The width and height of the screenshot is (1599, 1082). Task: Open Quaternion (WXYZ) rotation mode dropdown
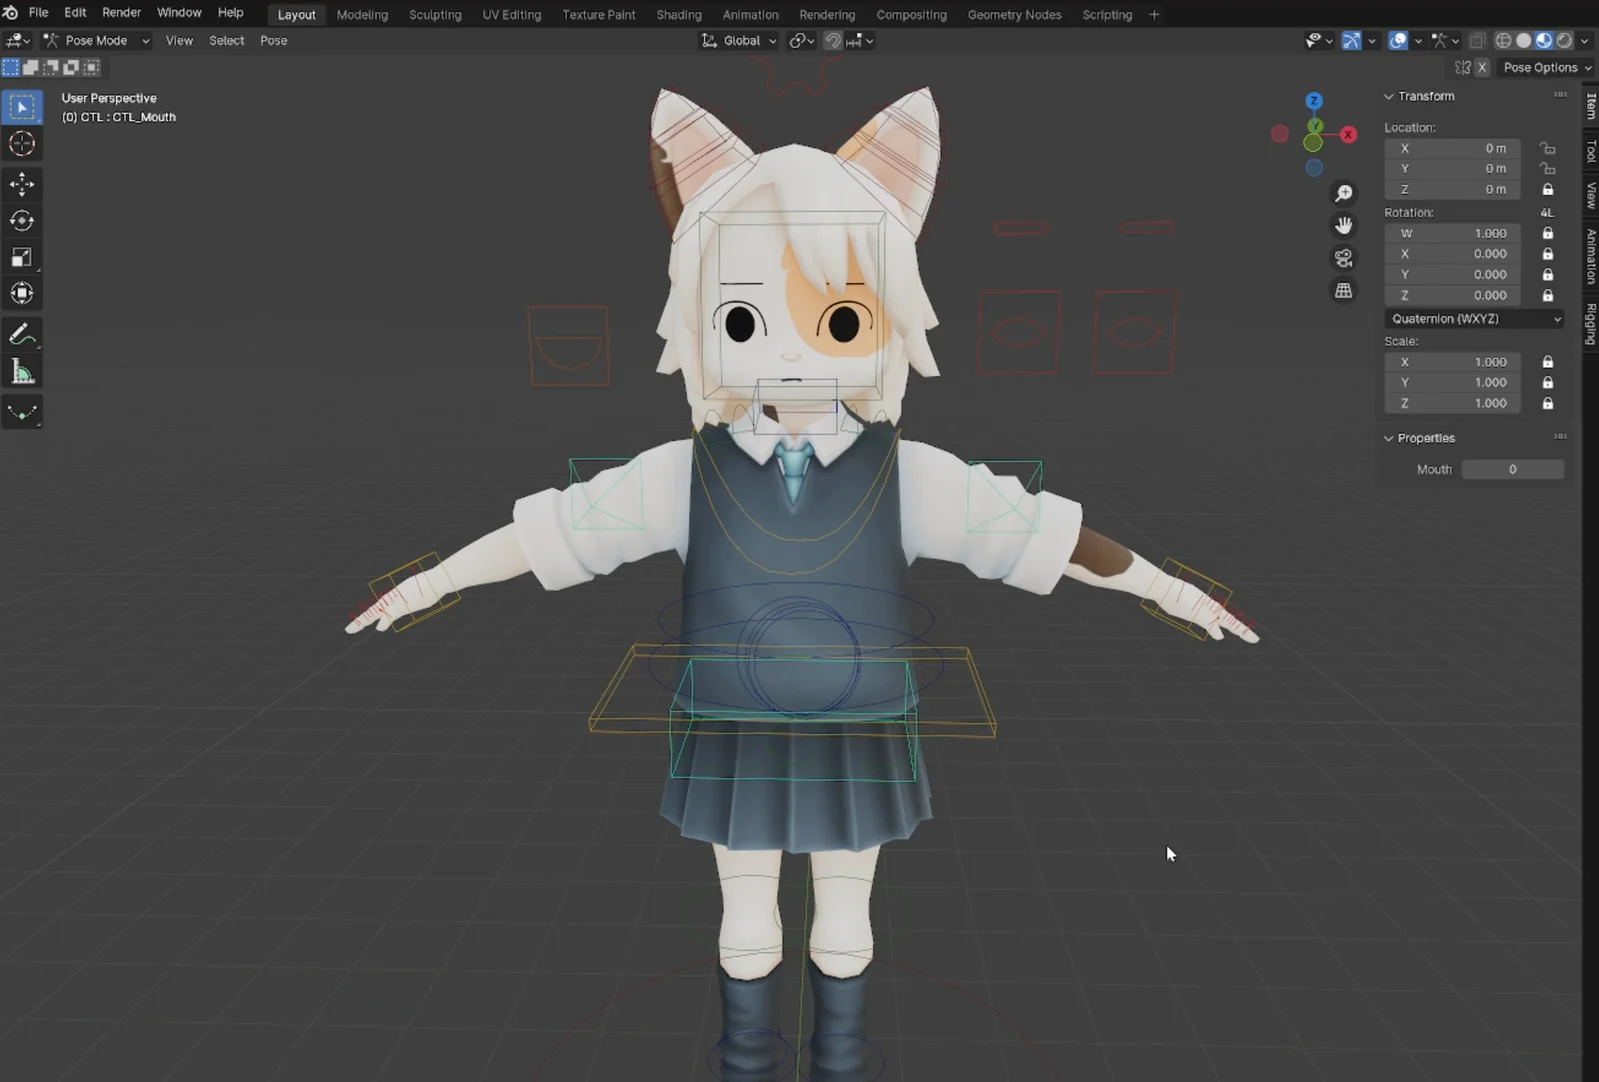click(1475, 319)
